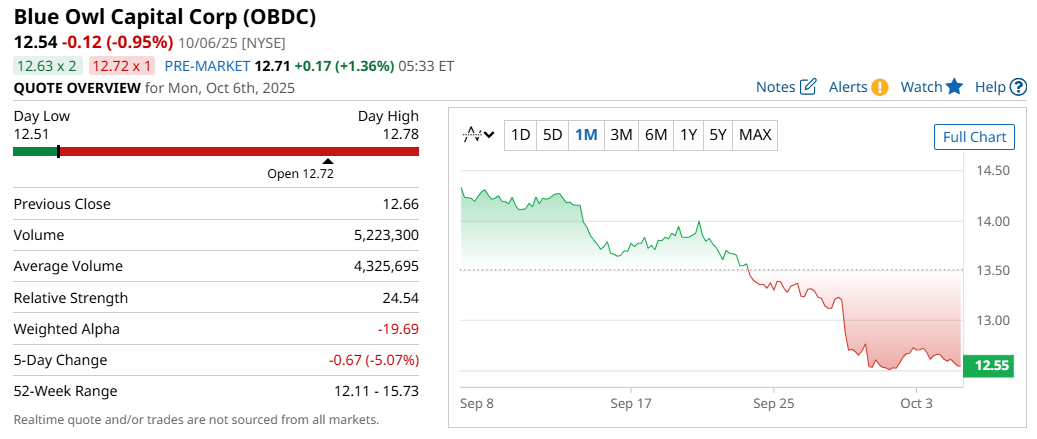
Task: Click the ask quote 12.72 x 1
Action: point(121,66)
